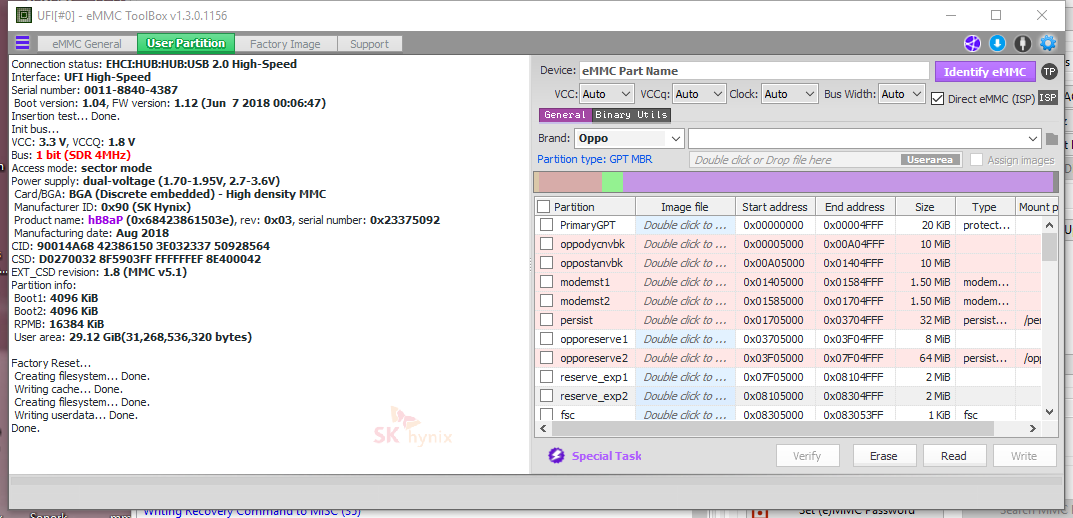Click the Partition type: GPT MBR label
Screen dimensions: 1073x518
(595, 159)
